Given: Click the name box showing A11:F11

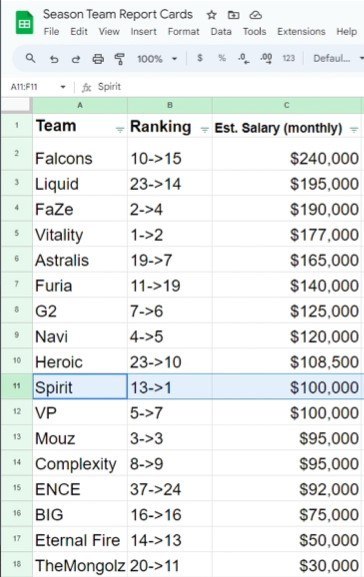Looking at the screenshot, I should point(38,87).
